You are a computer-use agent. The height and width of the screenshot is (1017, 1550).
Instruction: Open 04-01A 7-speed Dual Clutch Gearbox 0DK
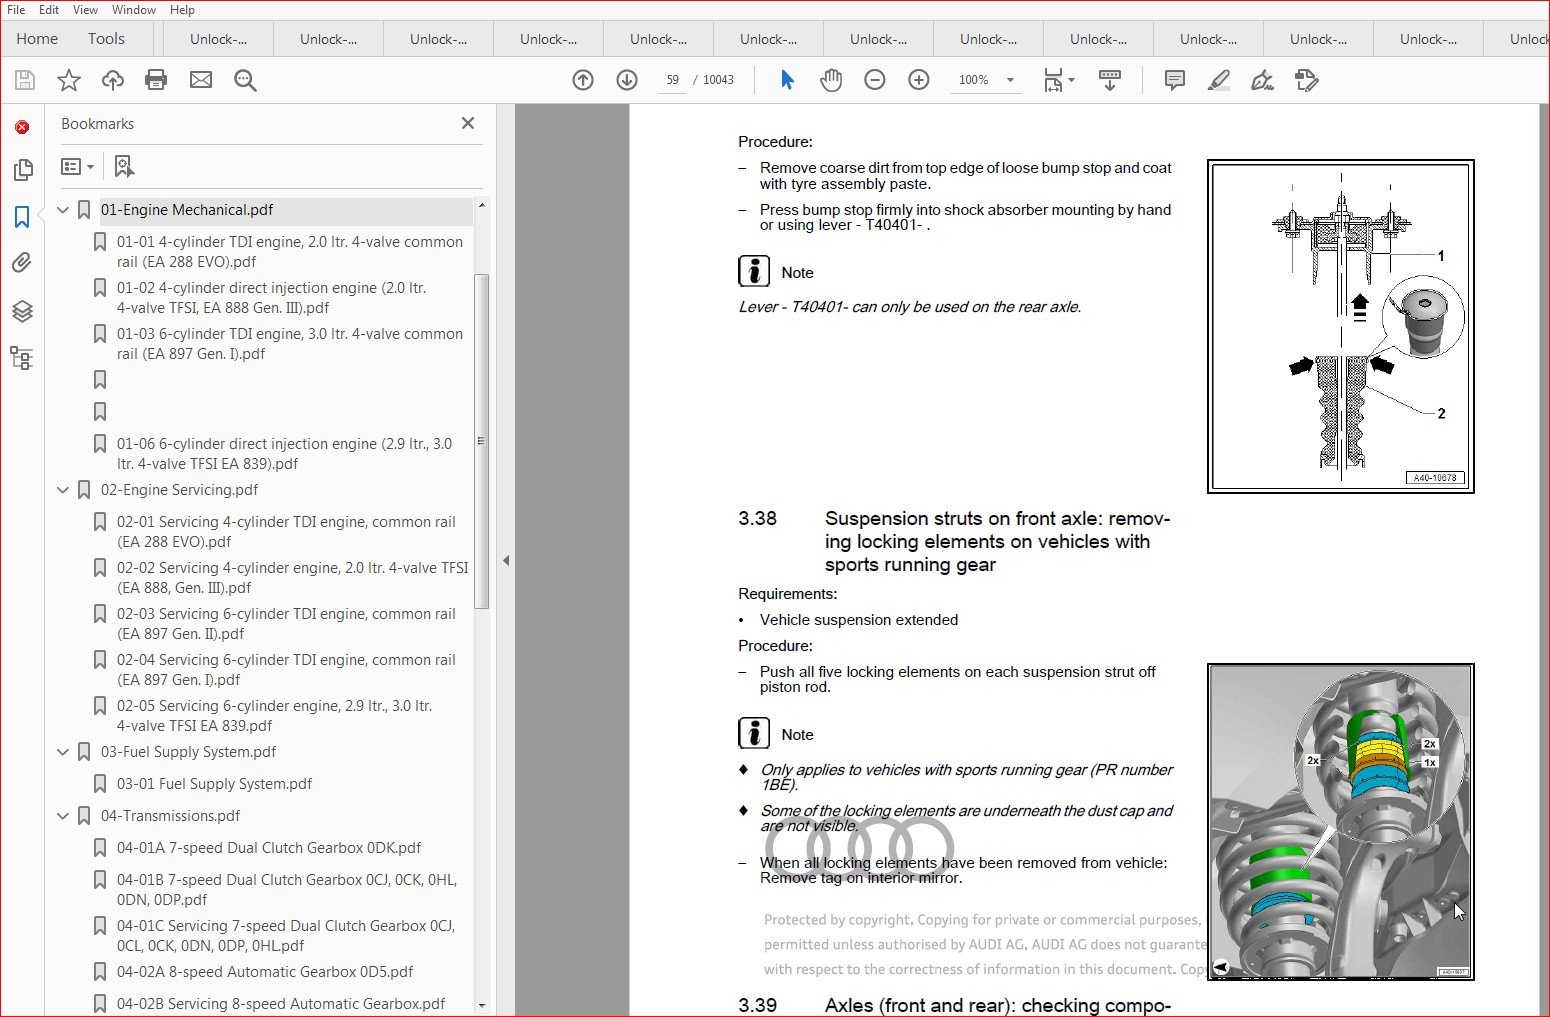point(269,848)
